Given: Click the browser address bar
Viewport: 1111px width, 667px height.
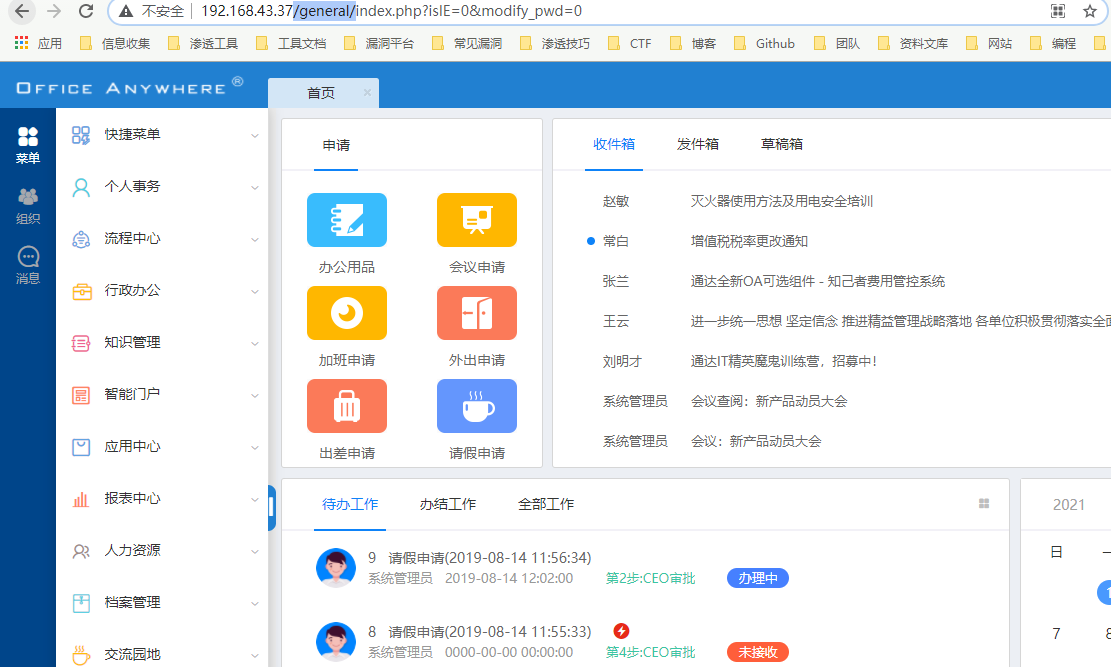Looking at the screenshot, I should click(600, 12).
